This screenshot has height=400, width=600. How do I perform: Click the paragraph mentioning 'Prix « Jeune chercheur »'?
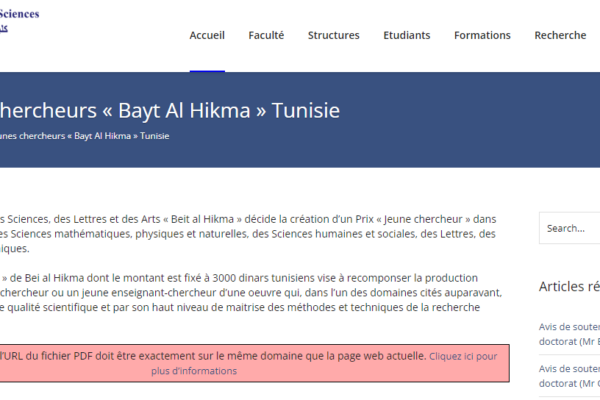[x=248, y=233]
